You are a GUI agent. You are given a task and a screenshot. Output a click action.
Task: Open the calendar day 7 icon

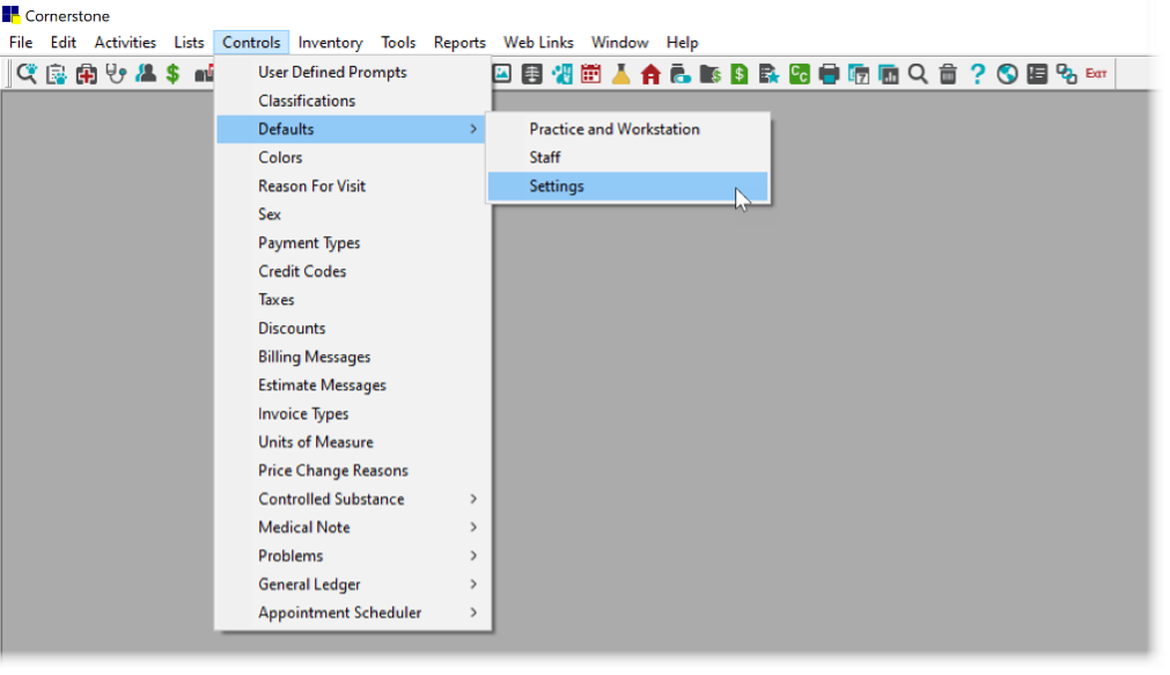point(859,74)
